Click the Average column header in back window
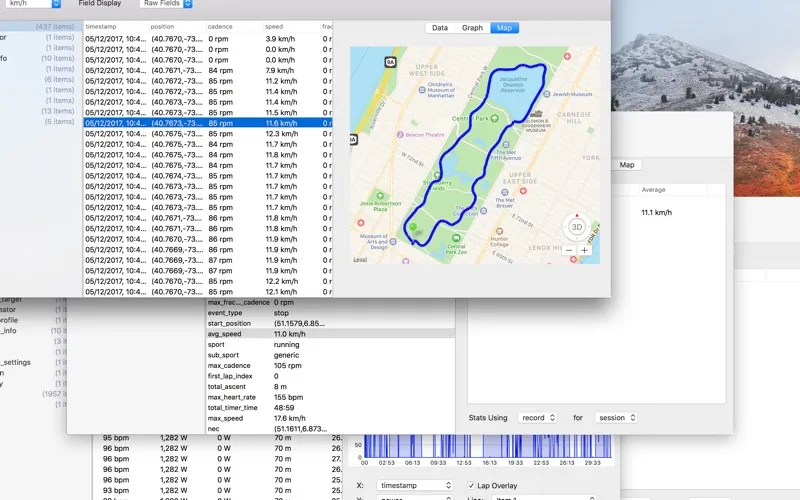 click(x=673, y=190)
